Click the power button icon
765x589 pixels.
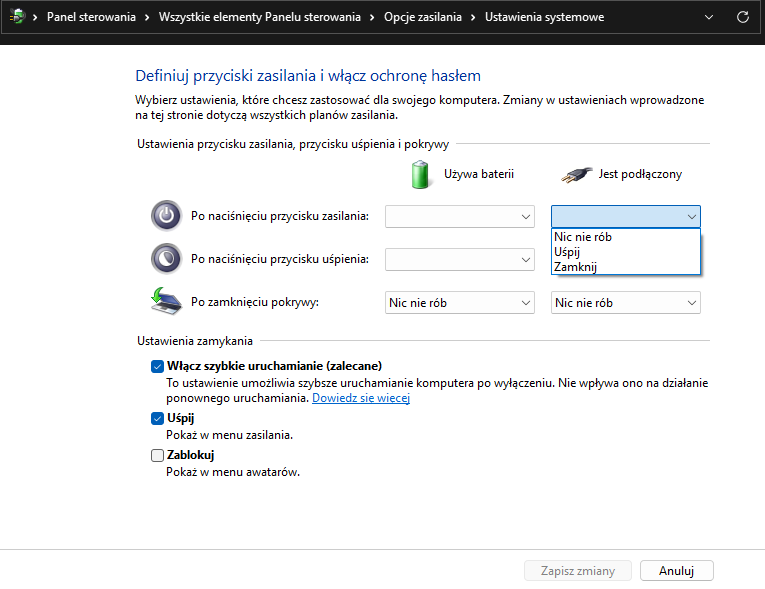(166, 215)
